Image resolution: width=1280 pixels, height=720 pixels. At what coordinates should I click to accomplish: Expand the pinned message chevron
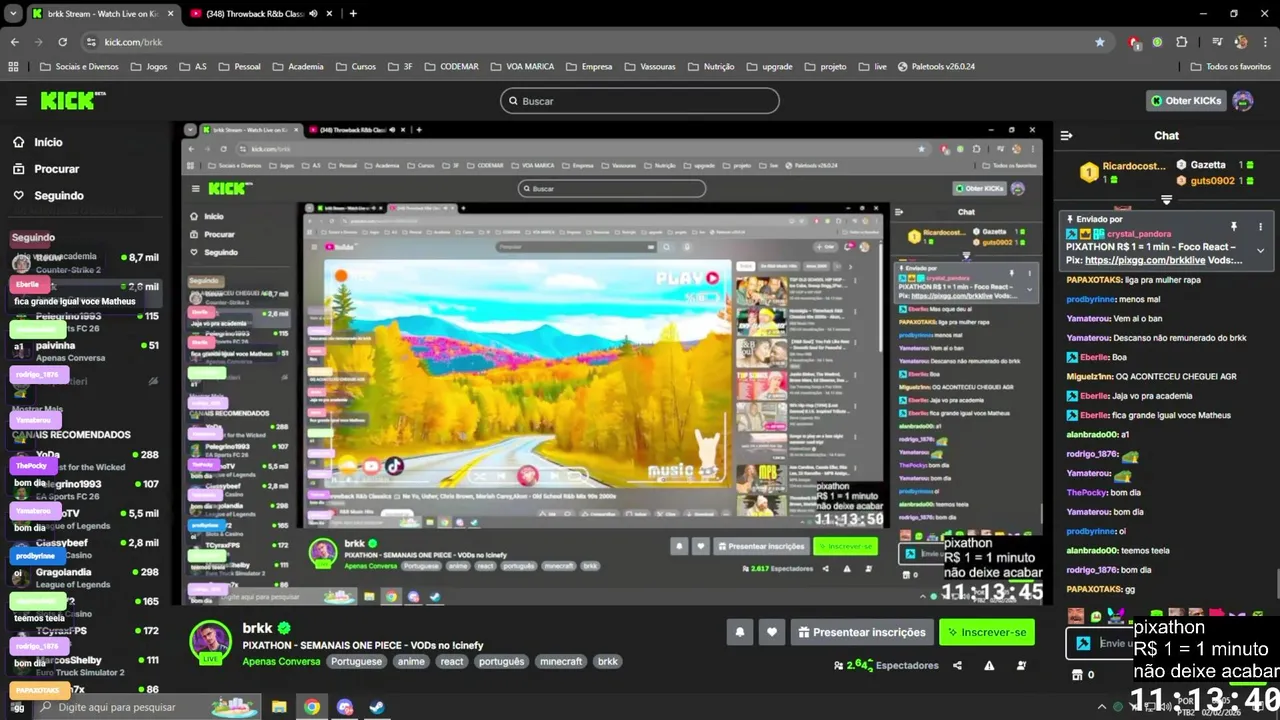[x=1260, y=251]
